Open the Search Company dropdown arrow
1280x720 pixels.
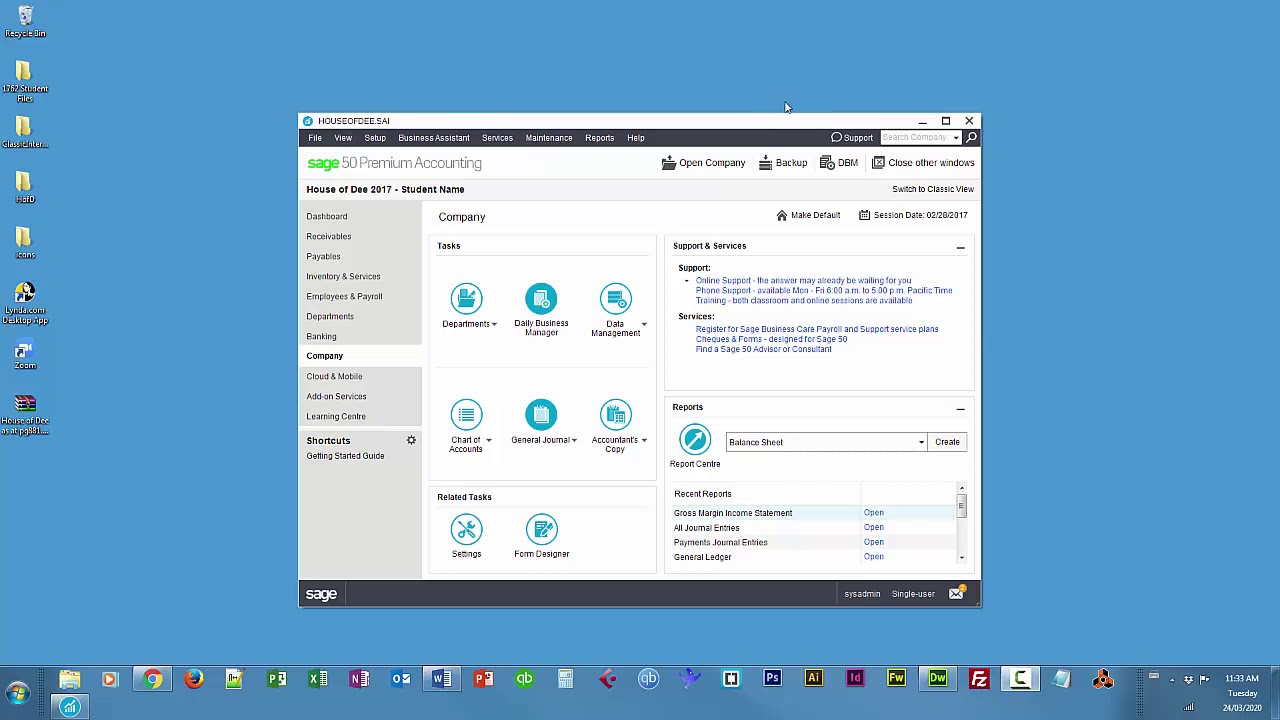click(956, 138)
